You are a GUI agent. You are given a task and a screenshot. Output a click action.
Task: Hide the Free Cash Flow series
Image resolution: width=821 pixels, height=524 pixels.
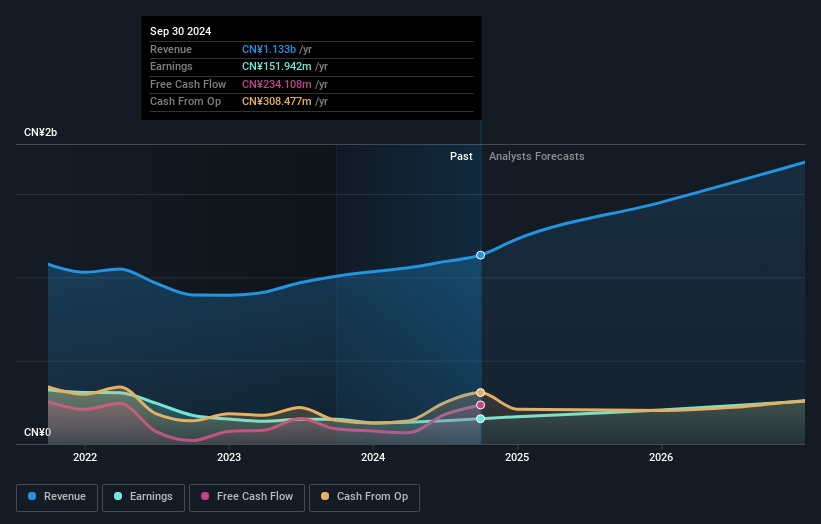tap(247, 497)
